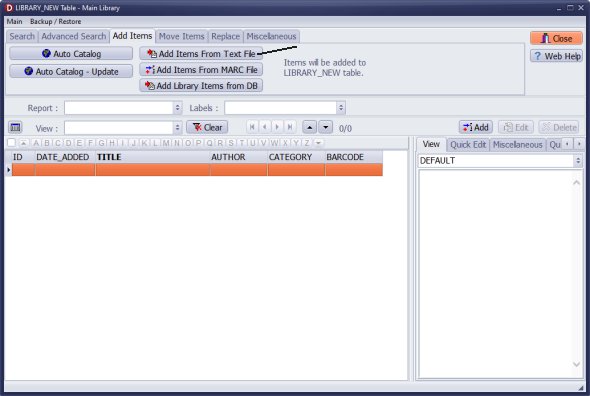Go to next record arrow
Image resolution: width=590 pixels, height=396 pixels.
(277, 127)
